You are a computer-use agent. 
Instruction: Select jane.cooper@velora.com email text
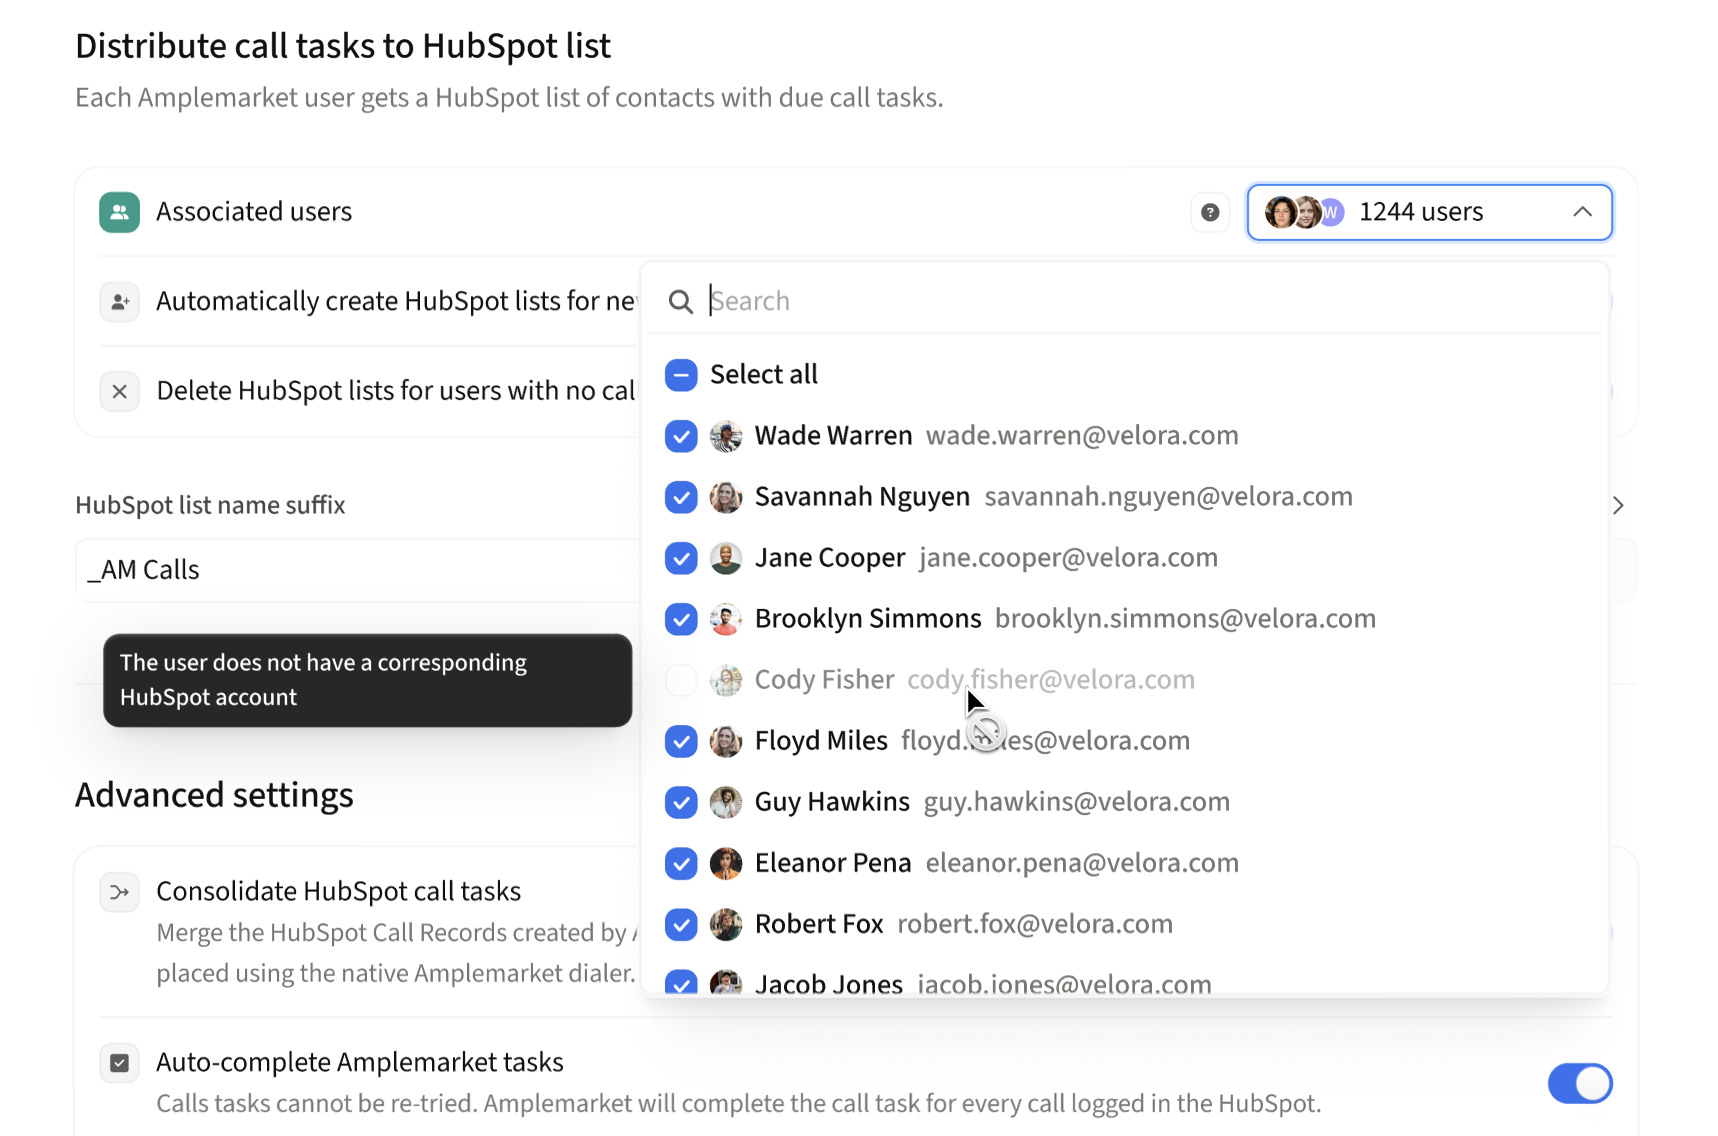click(x=1068, y=558)
